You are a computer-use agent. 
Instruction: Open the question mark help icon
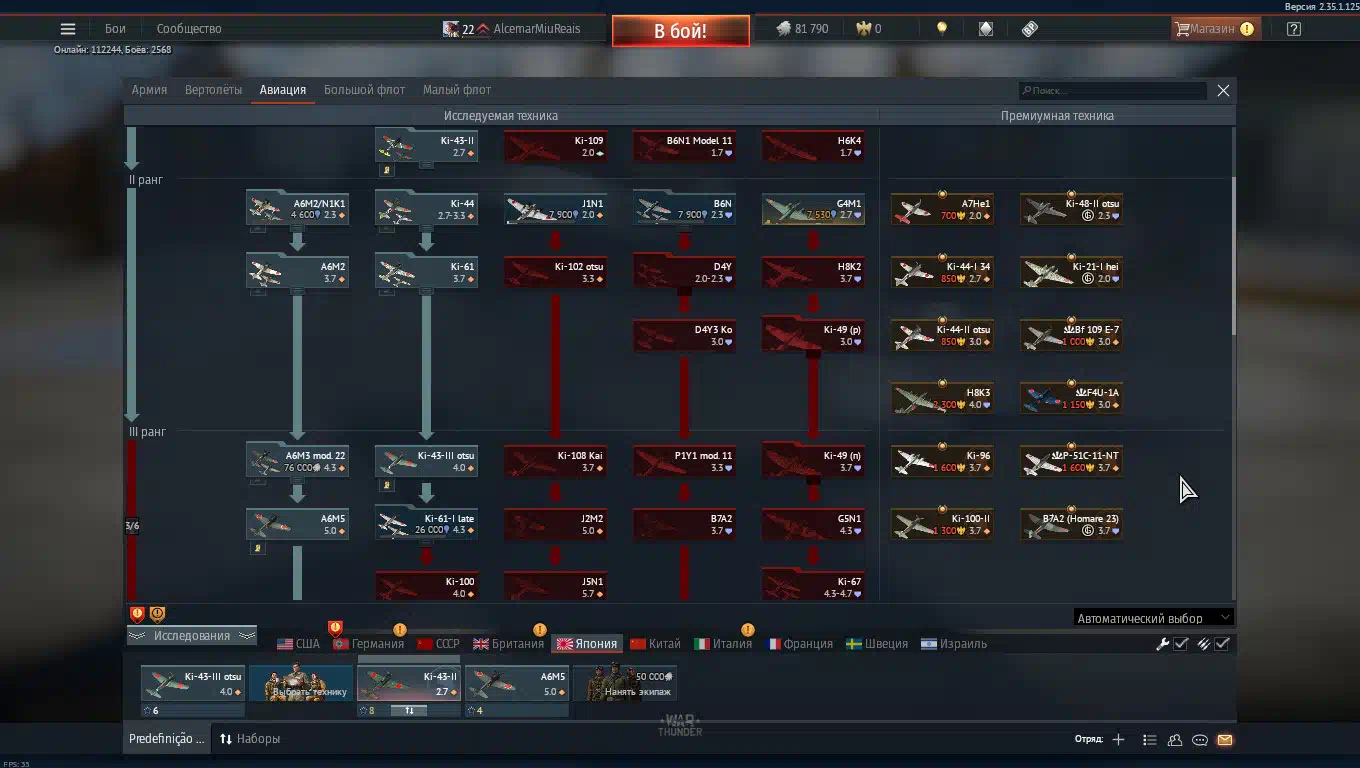click(x=1293, y=29)
